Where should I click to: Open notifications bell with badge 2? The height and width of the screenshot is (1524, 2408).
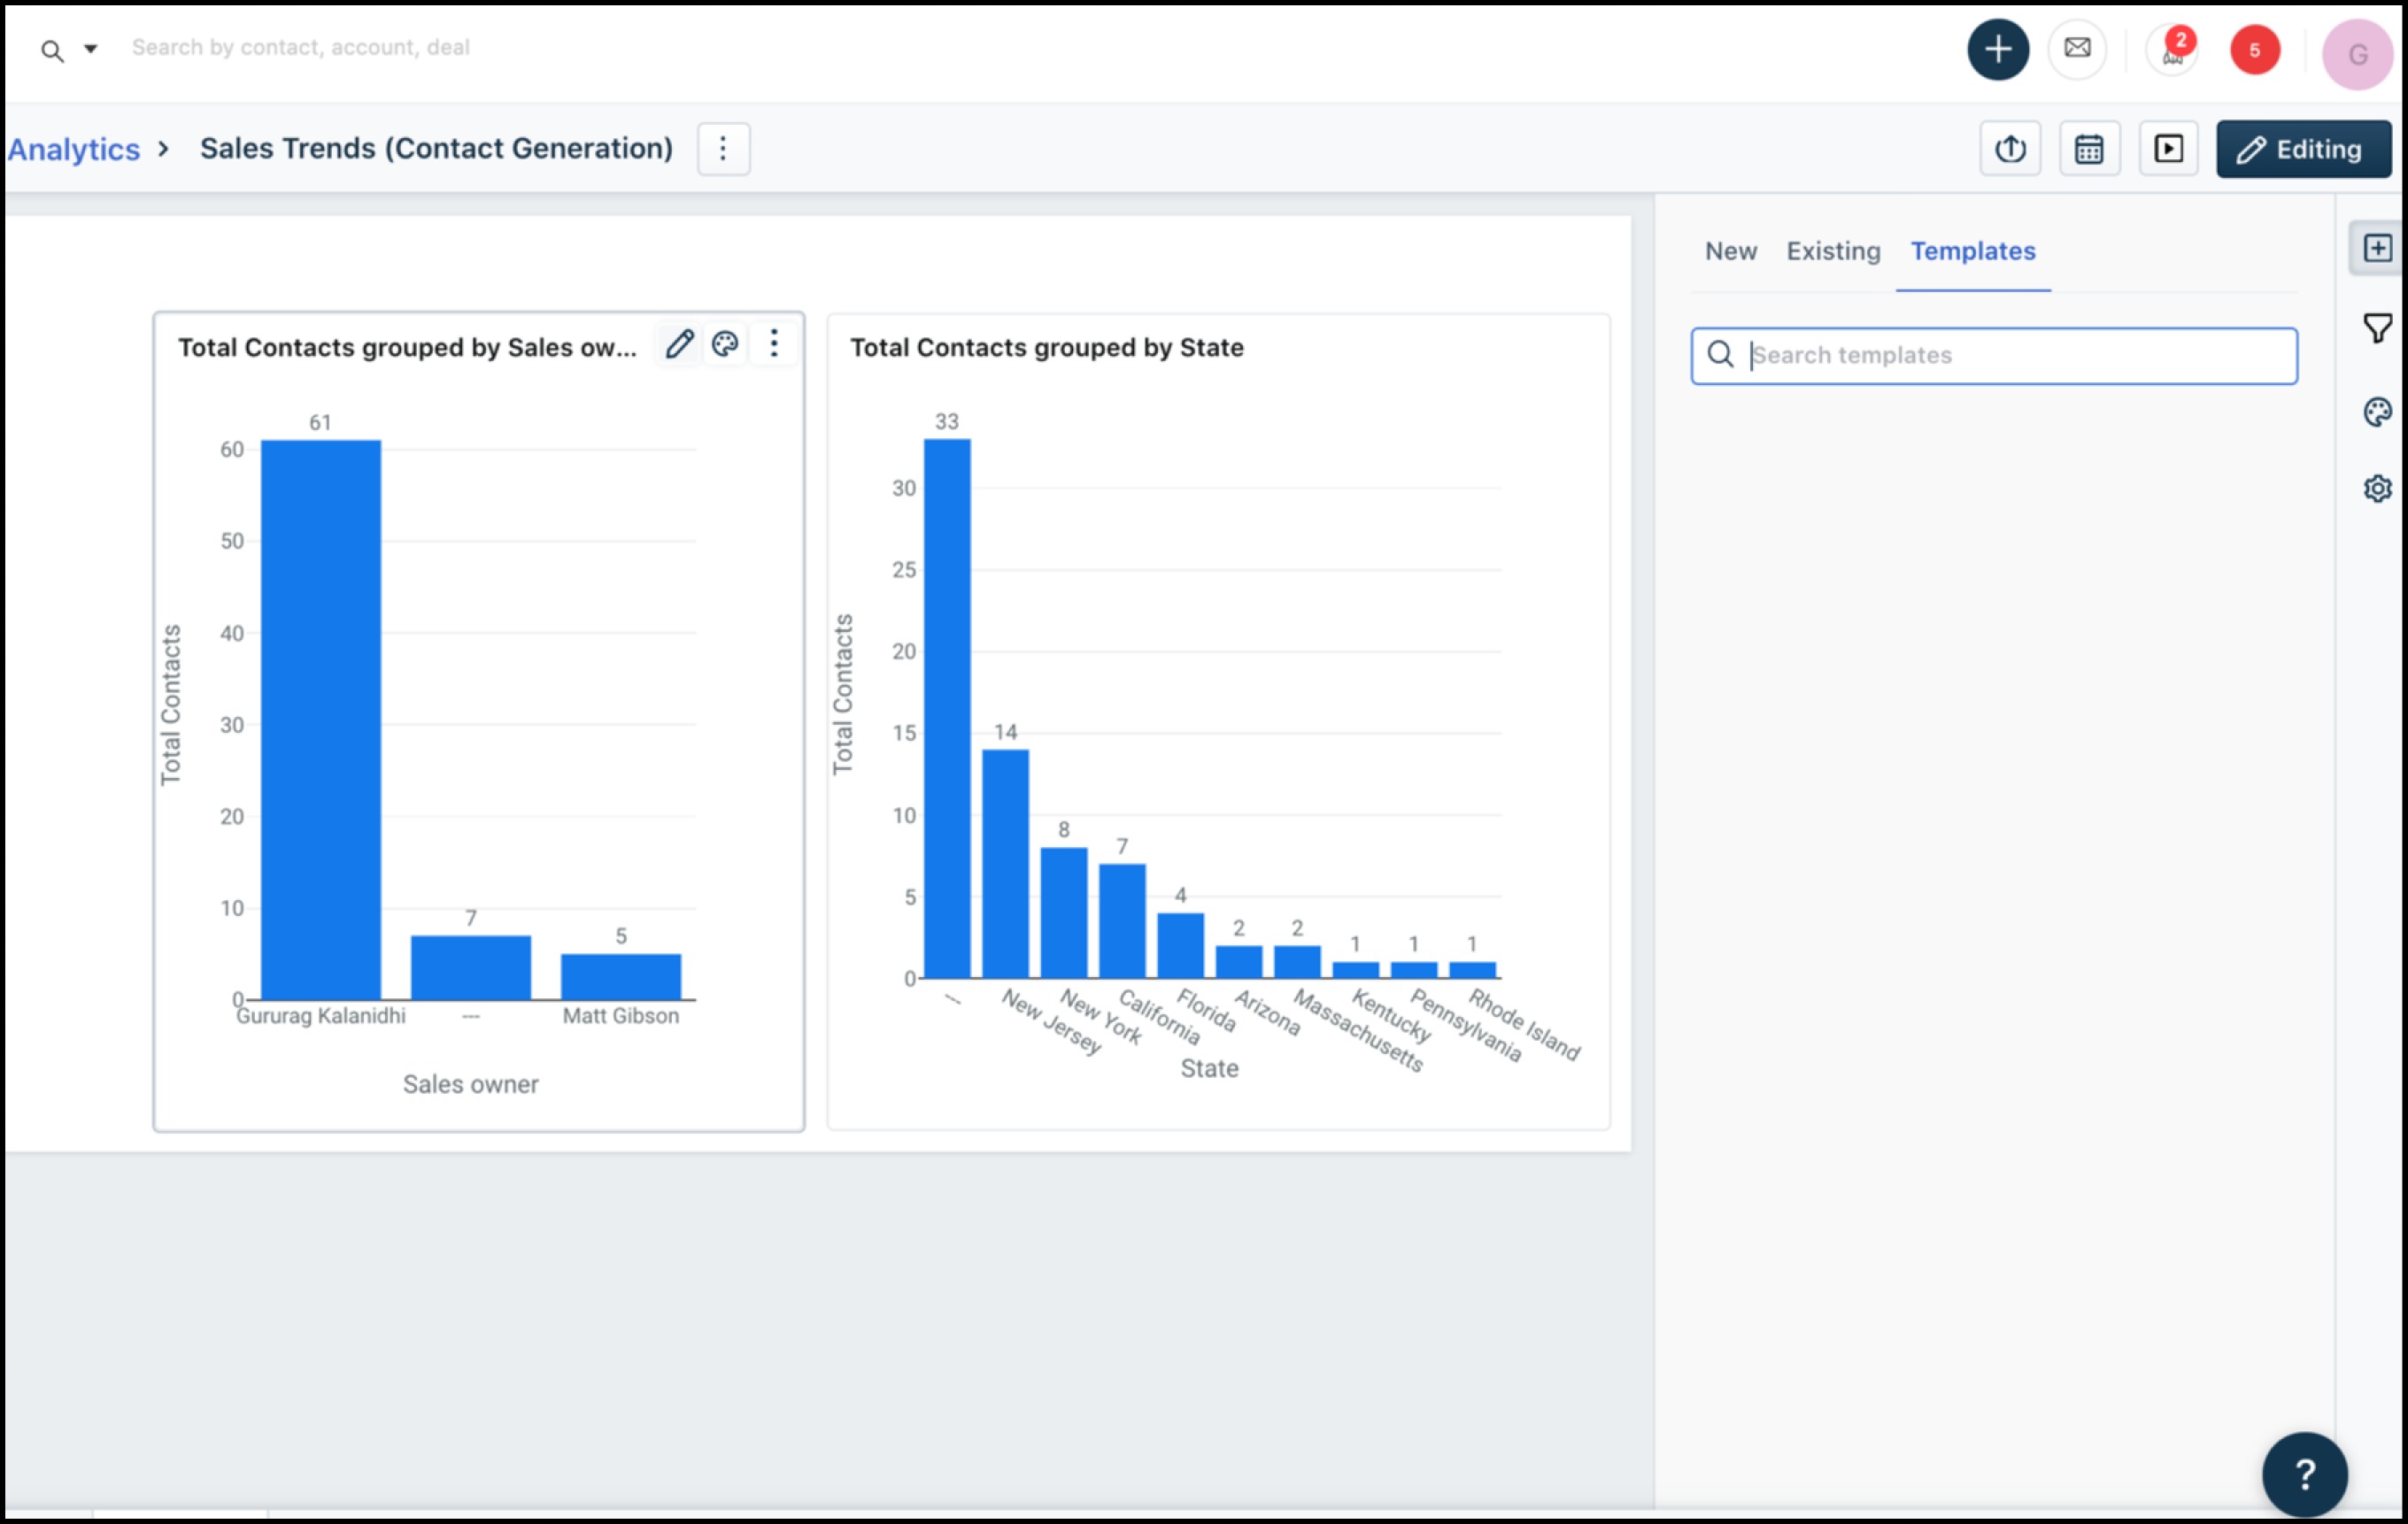coord(2172,49)
